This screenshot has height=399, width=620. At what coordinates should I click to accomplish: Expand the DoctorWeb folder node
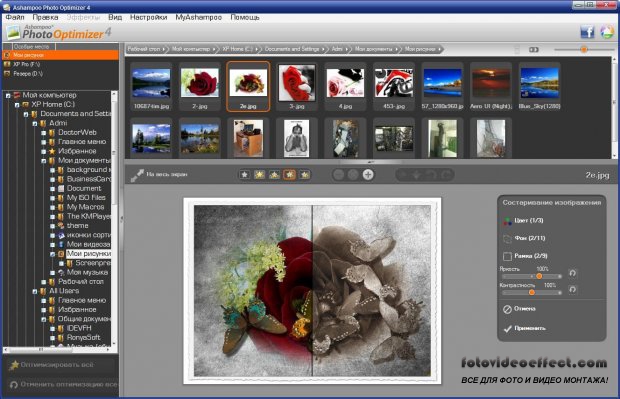click(44, 132)
